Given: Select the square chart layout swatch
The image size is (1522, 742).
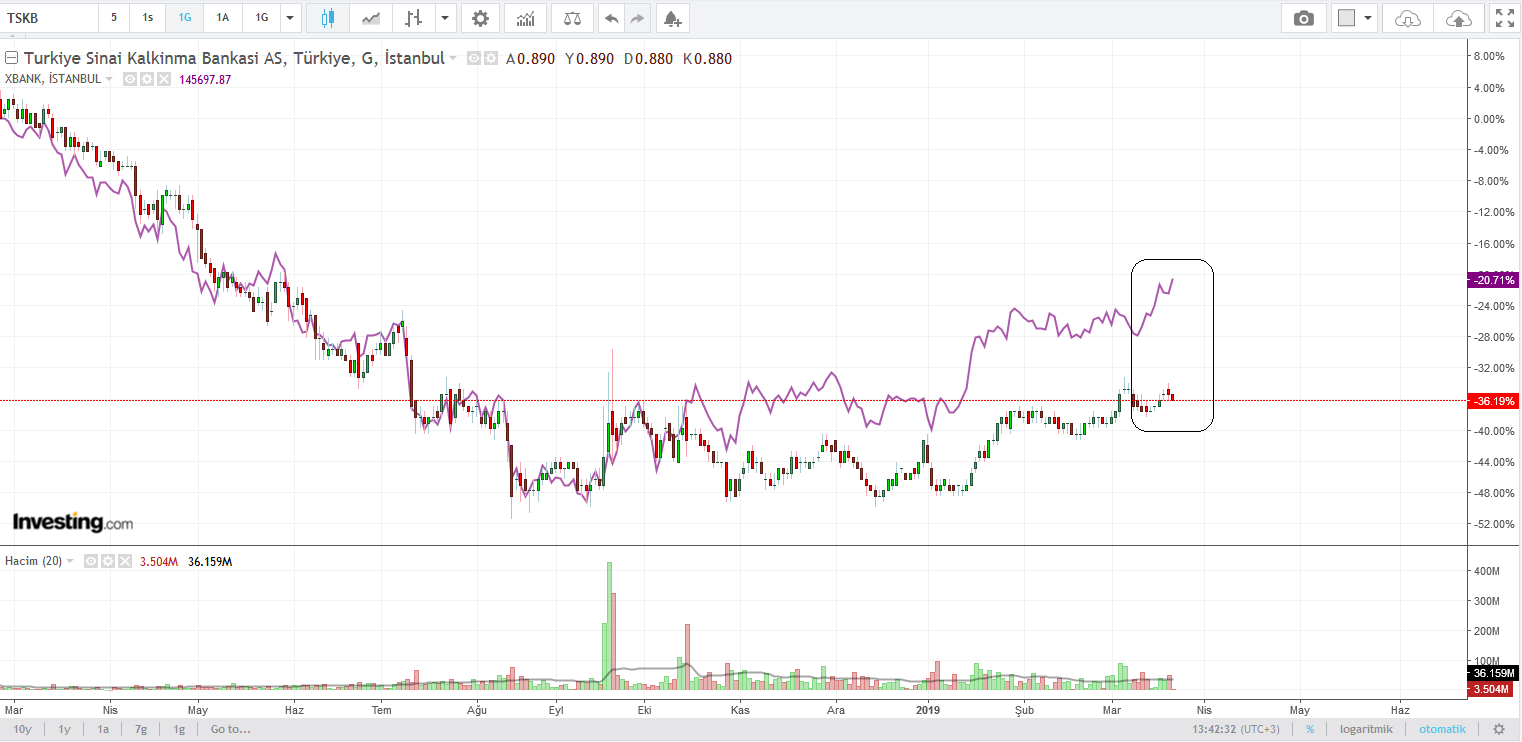Looking at the screenshot, I should 1346,18.
